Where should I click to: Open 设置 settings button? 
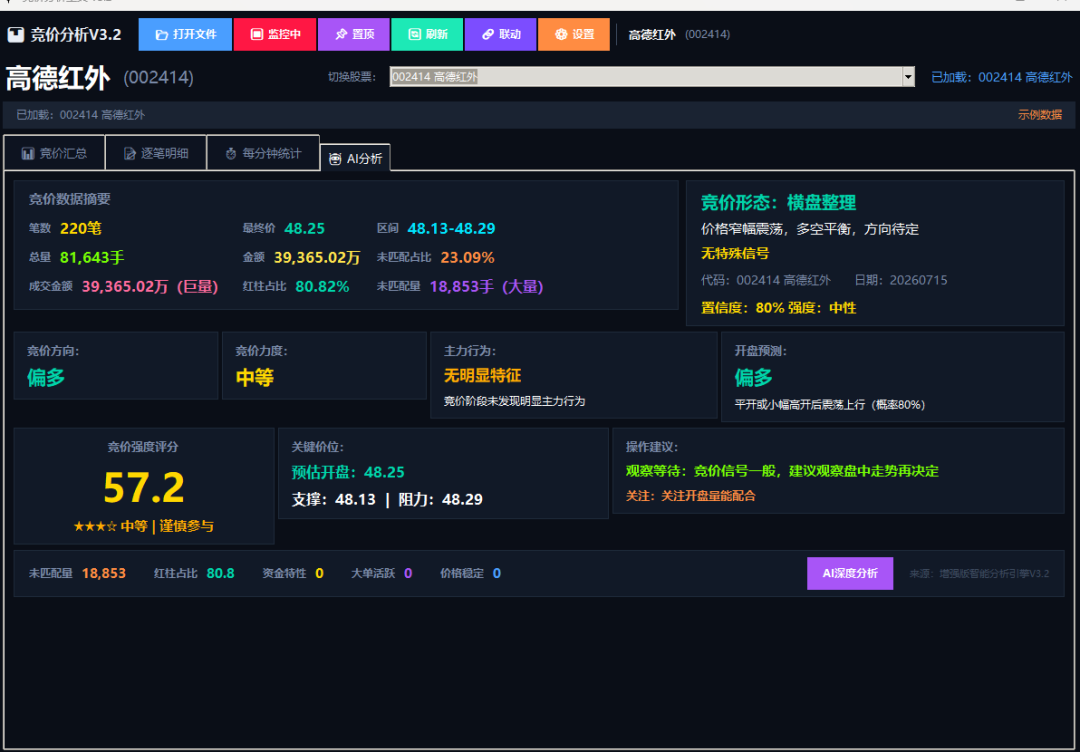(574, 34)
